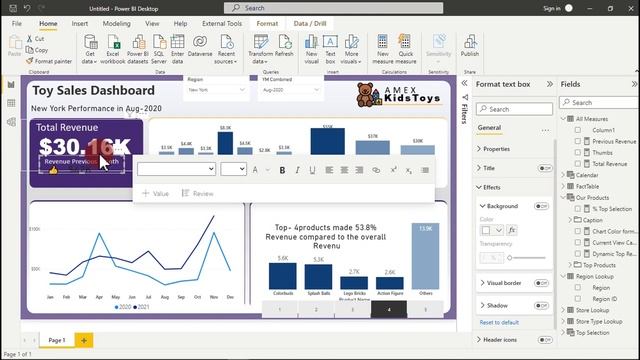Screen dimensions: 640x360
Task: Apply superscript formatting
Action: [x=393, y=170]
